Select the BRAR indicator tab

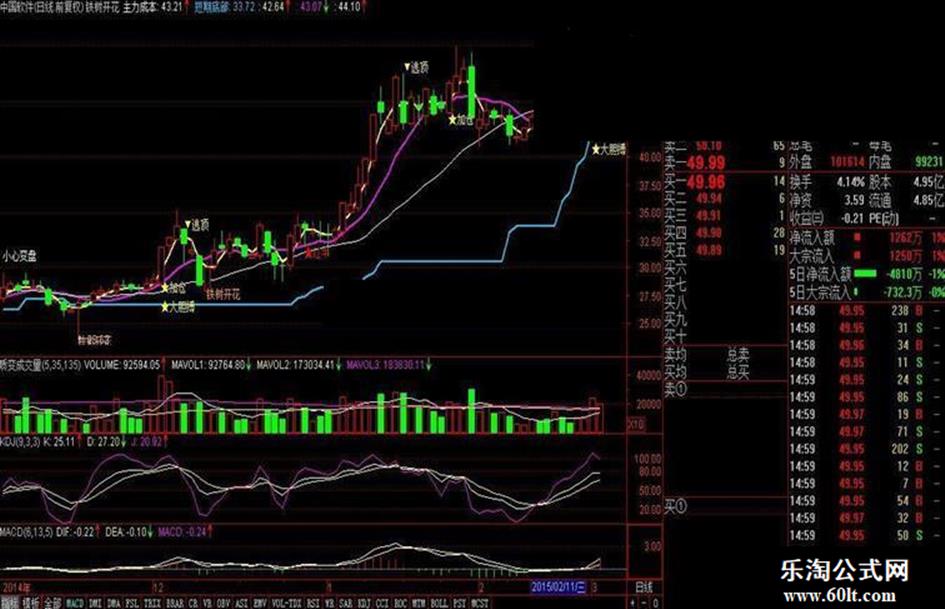(174, 602)
